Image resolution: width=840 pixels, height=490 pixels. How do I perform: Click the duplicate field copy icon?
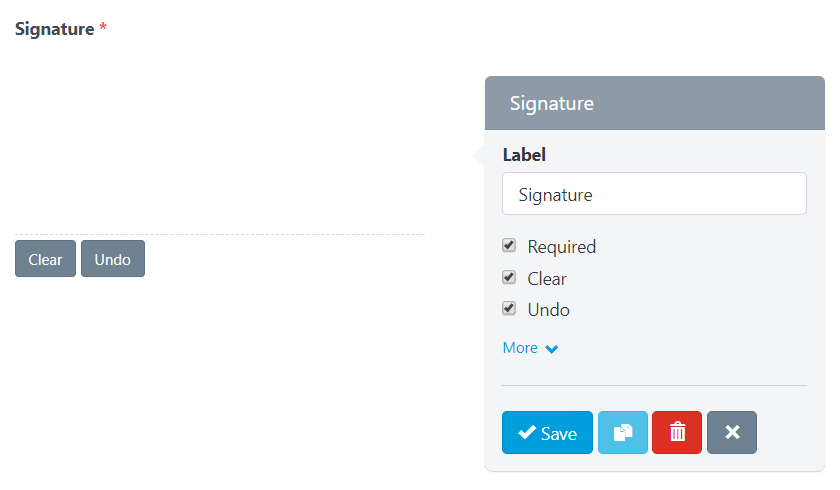coord(623,433)
